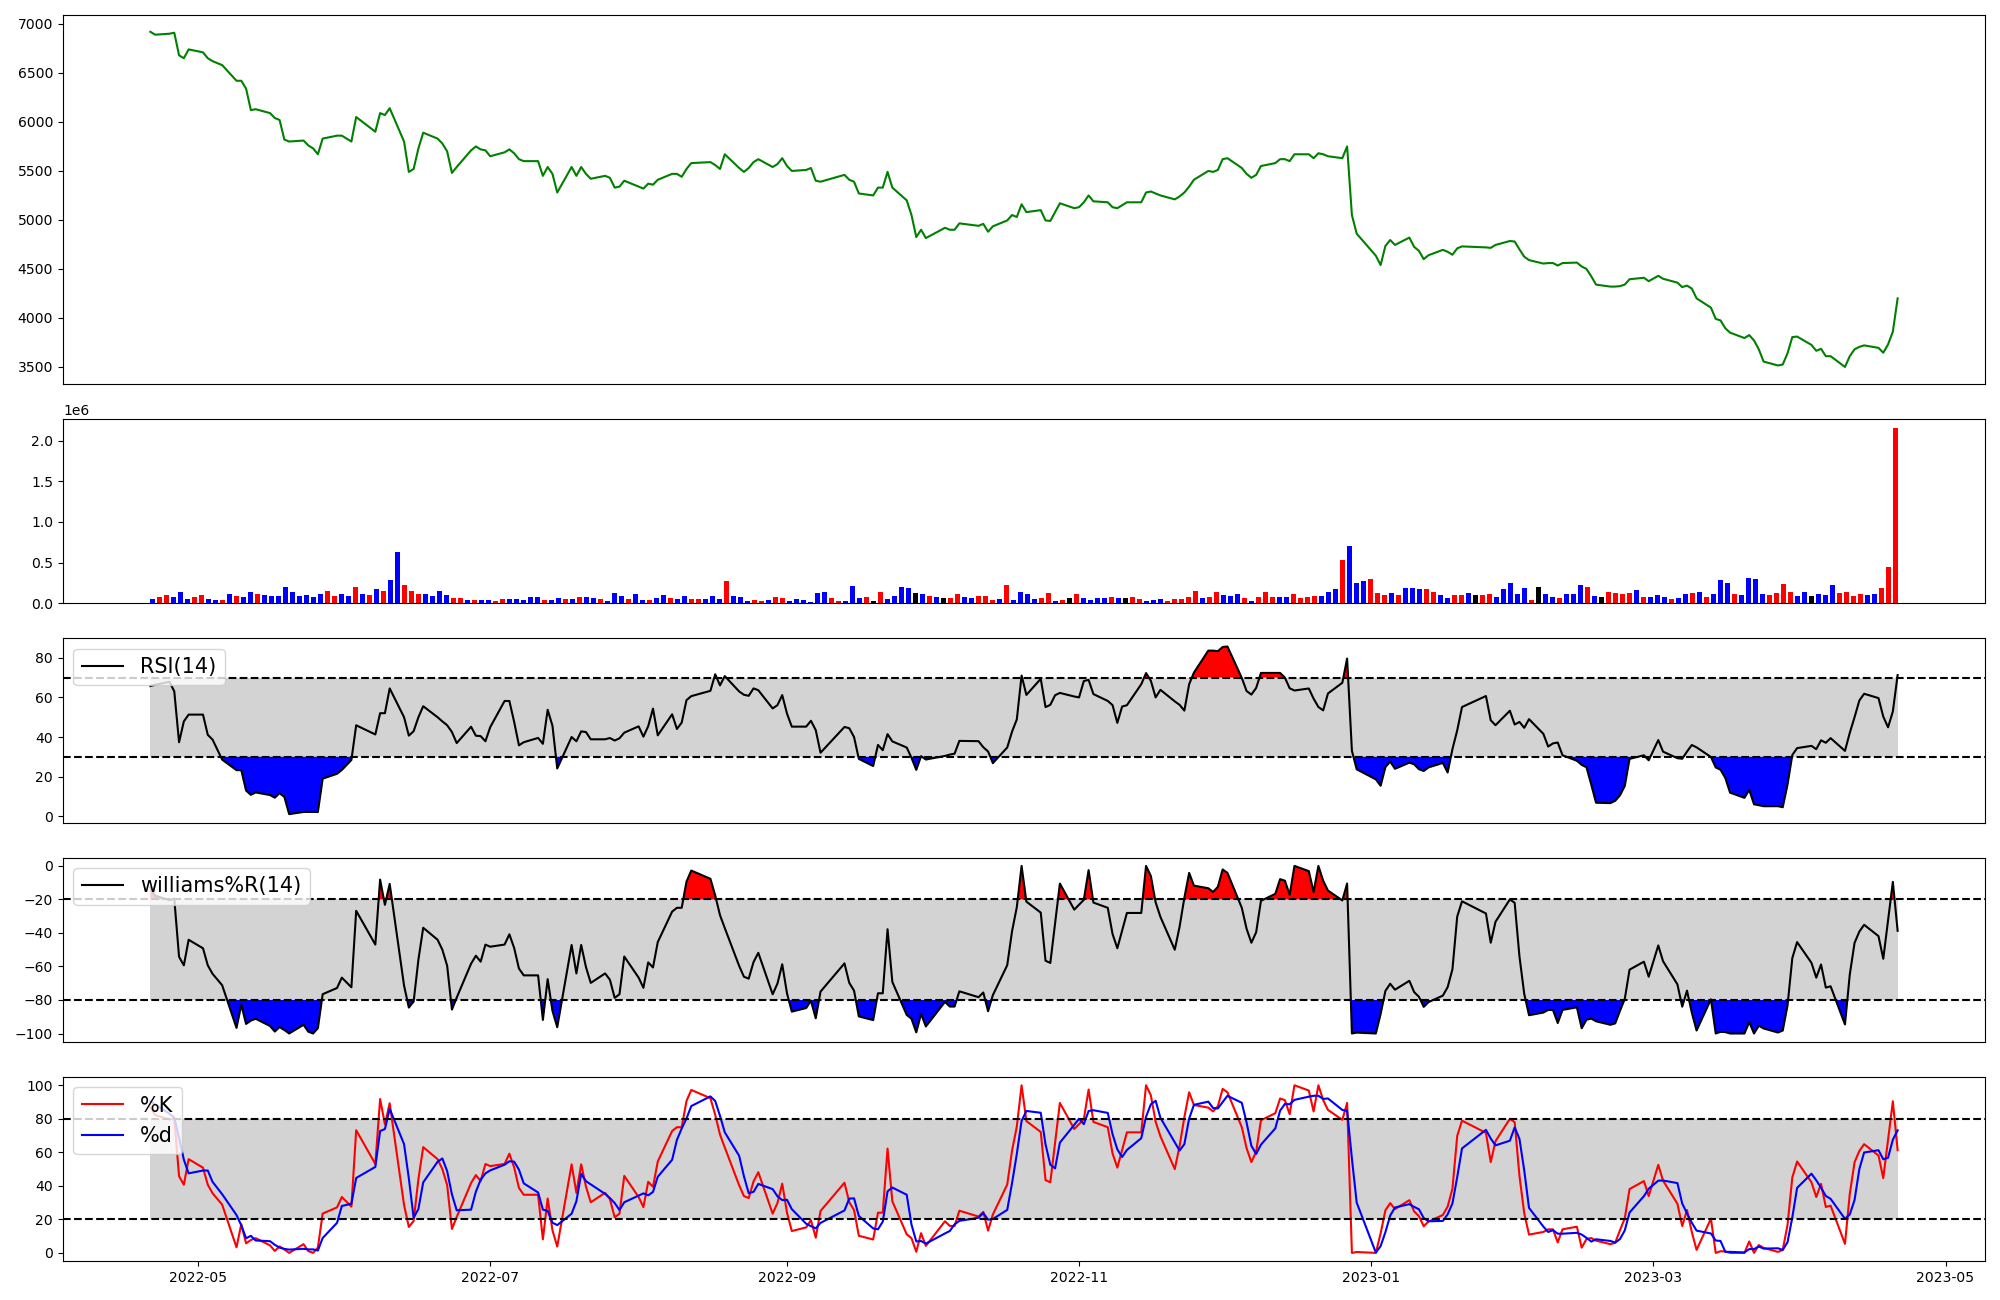Click the 2023-01 x-axis date label
Image resolution: width=2000 pixels, height=1300 pixels.
click(1371, 1277)
